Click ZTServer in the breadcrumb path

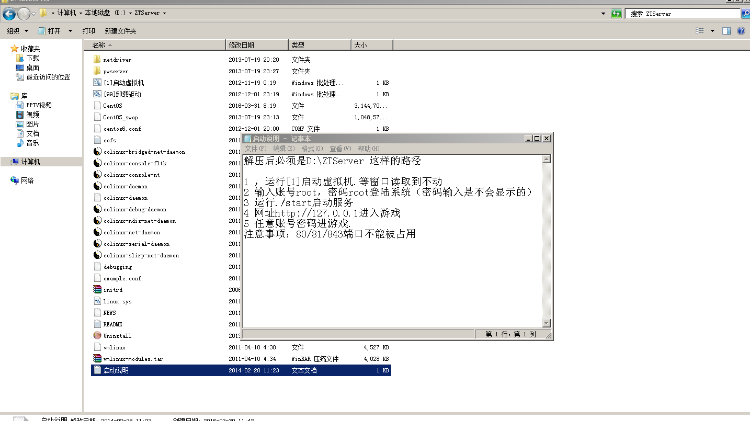tap(147, 13)
